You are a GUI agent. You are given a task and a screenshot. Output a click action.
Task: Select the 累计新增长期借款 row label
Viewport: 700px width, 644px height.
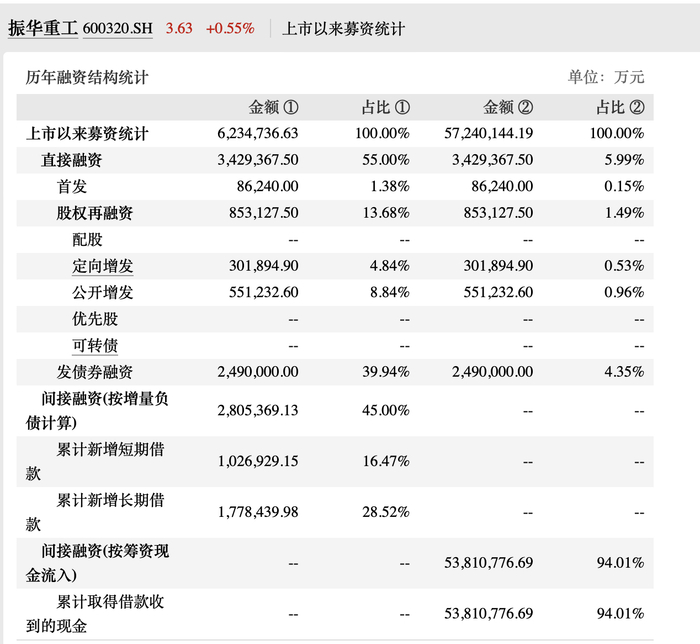tap(95, 512)
